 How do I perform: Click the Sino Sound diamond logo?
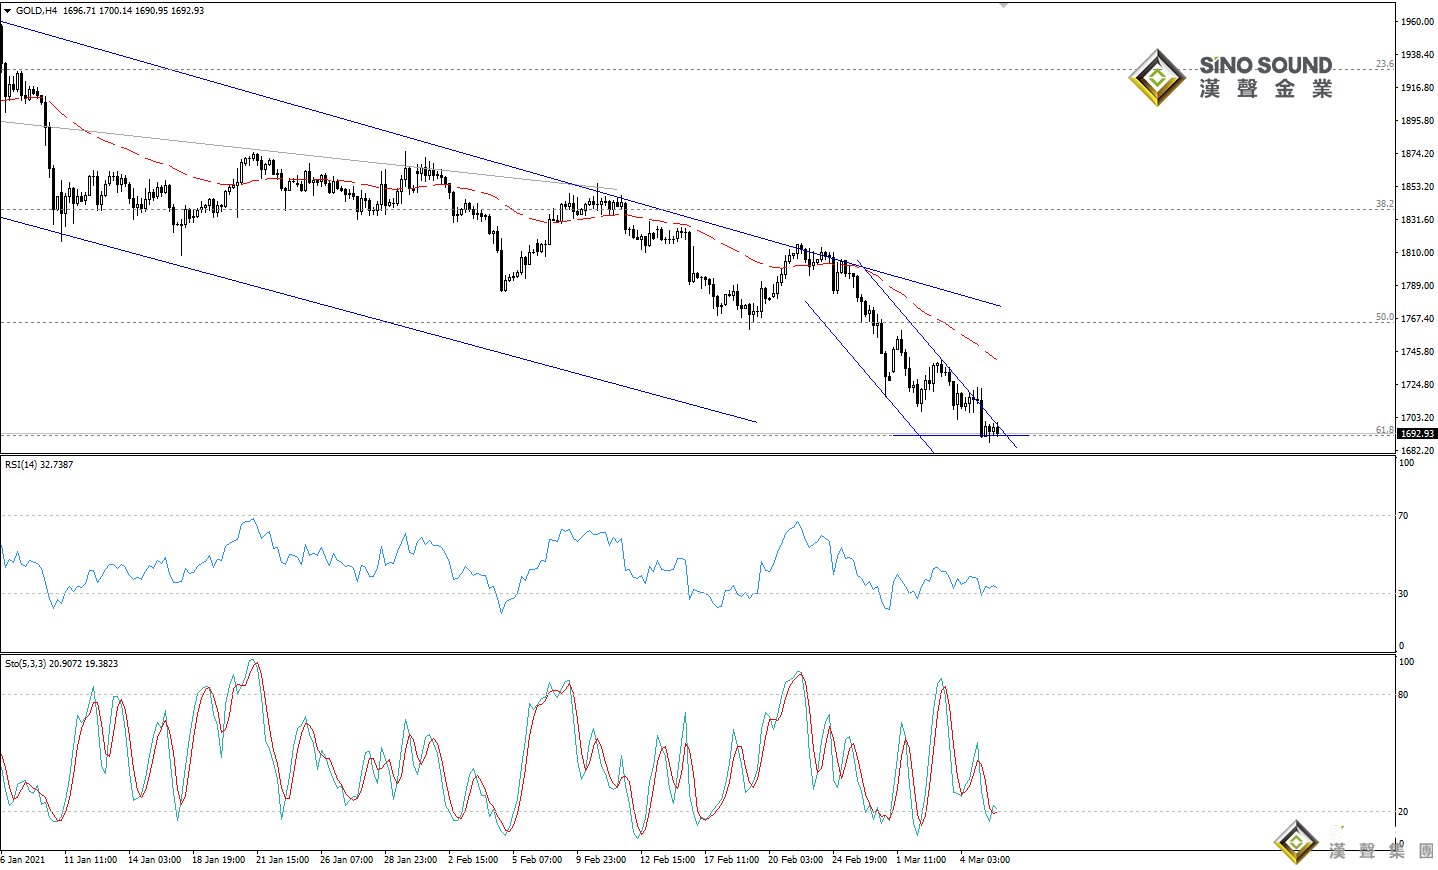pos(1157,78)
